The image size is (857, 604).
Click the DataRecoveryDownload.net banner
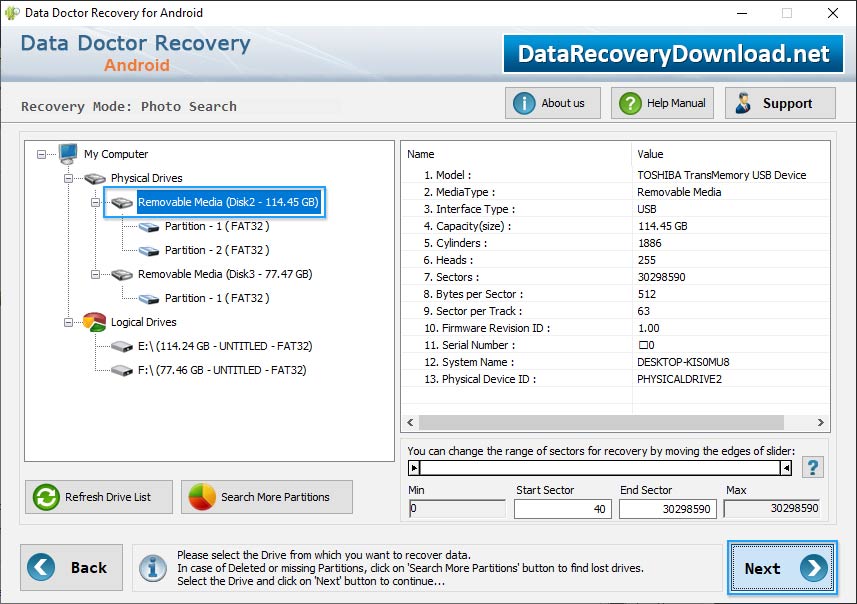click(673, 54)
